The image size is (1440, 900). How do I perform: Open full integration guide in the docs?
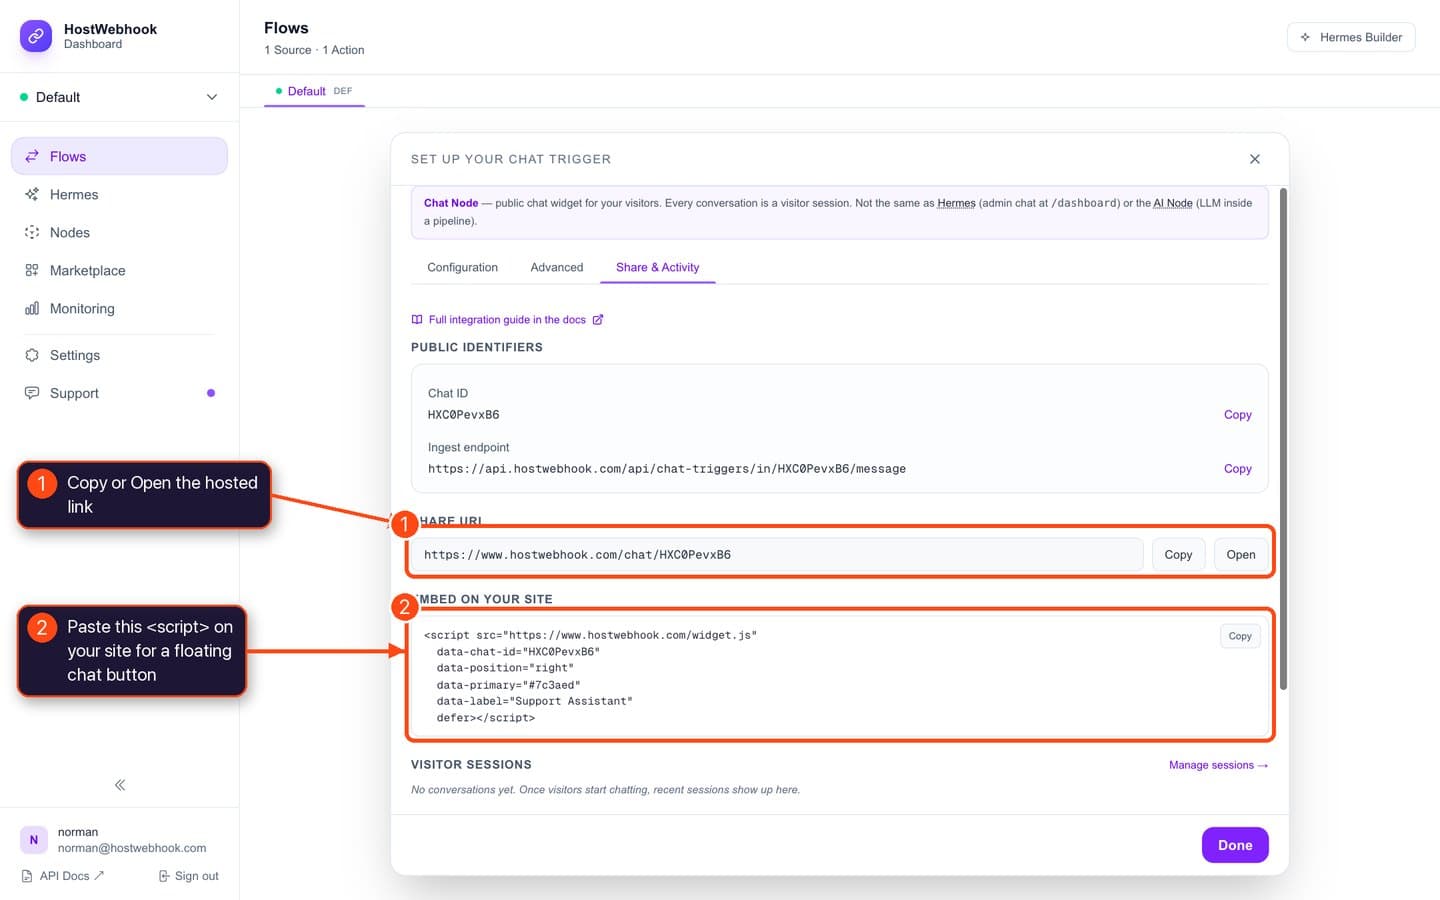tap(507, 320)
